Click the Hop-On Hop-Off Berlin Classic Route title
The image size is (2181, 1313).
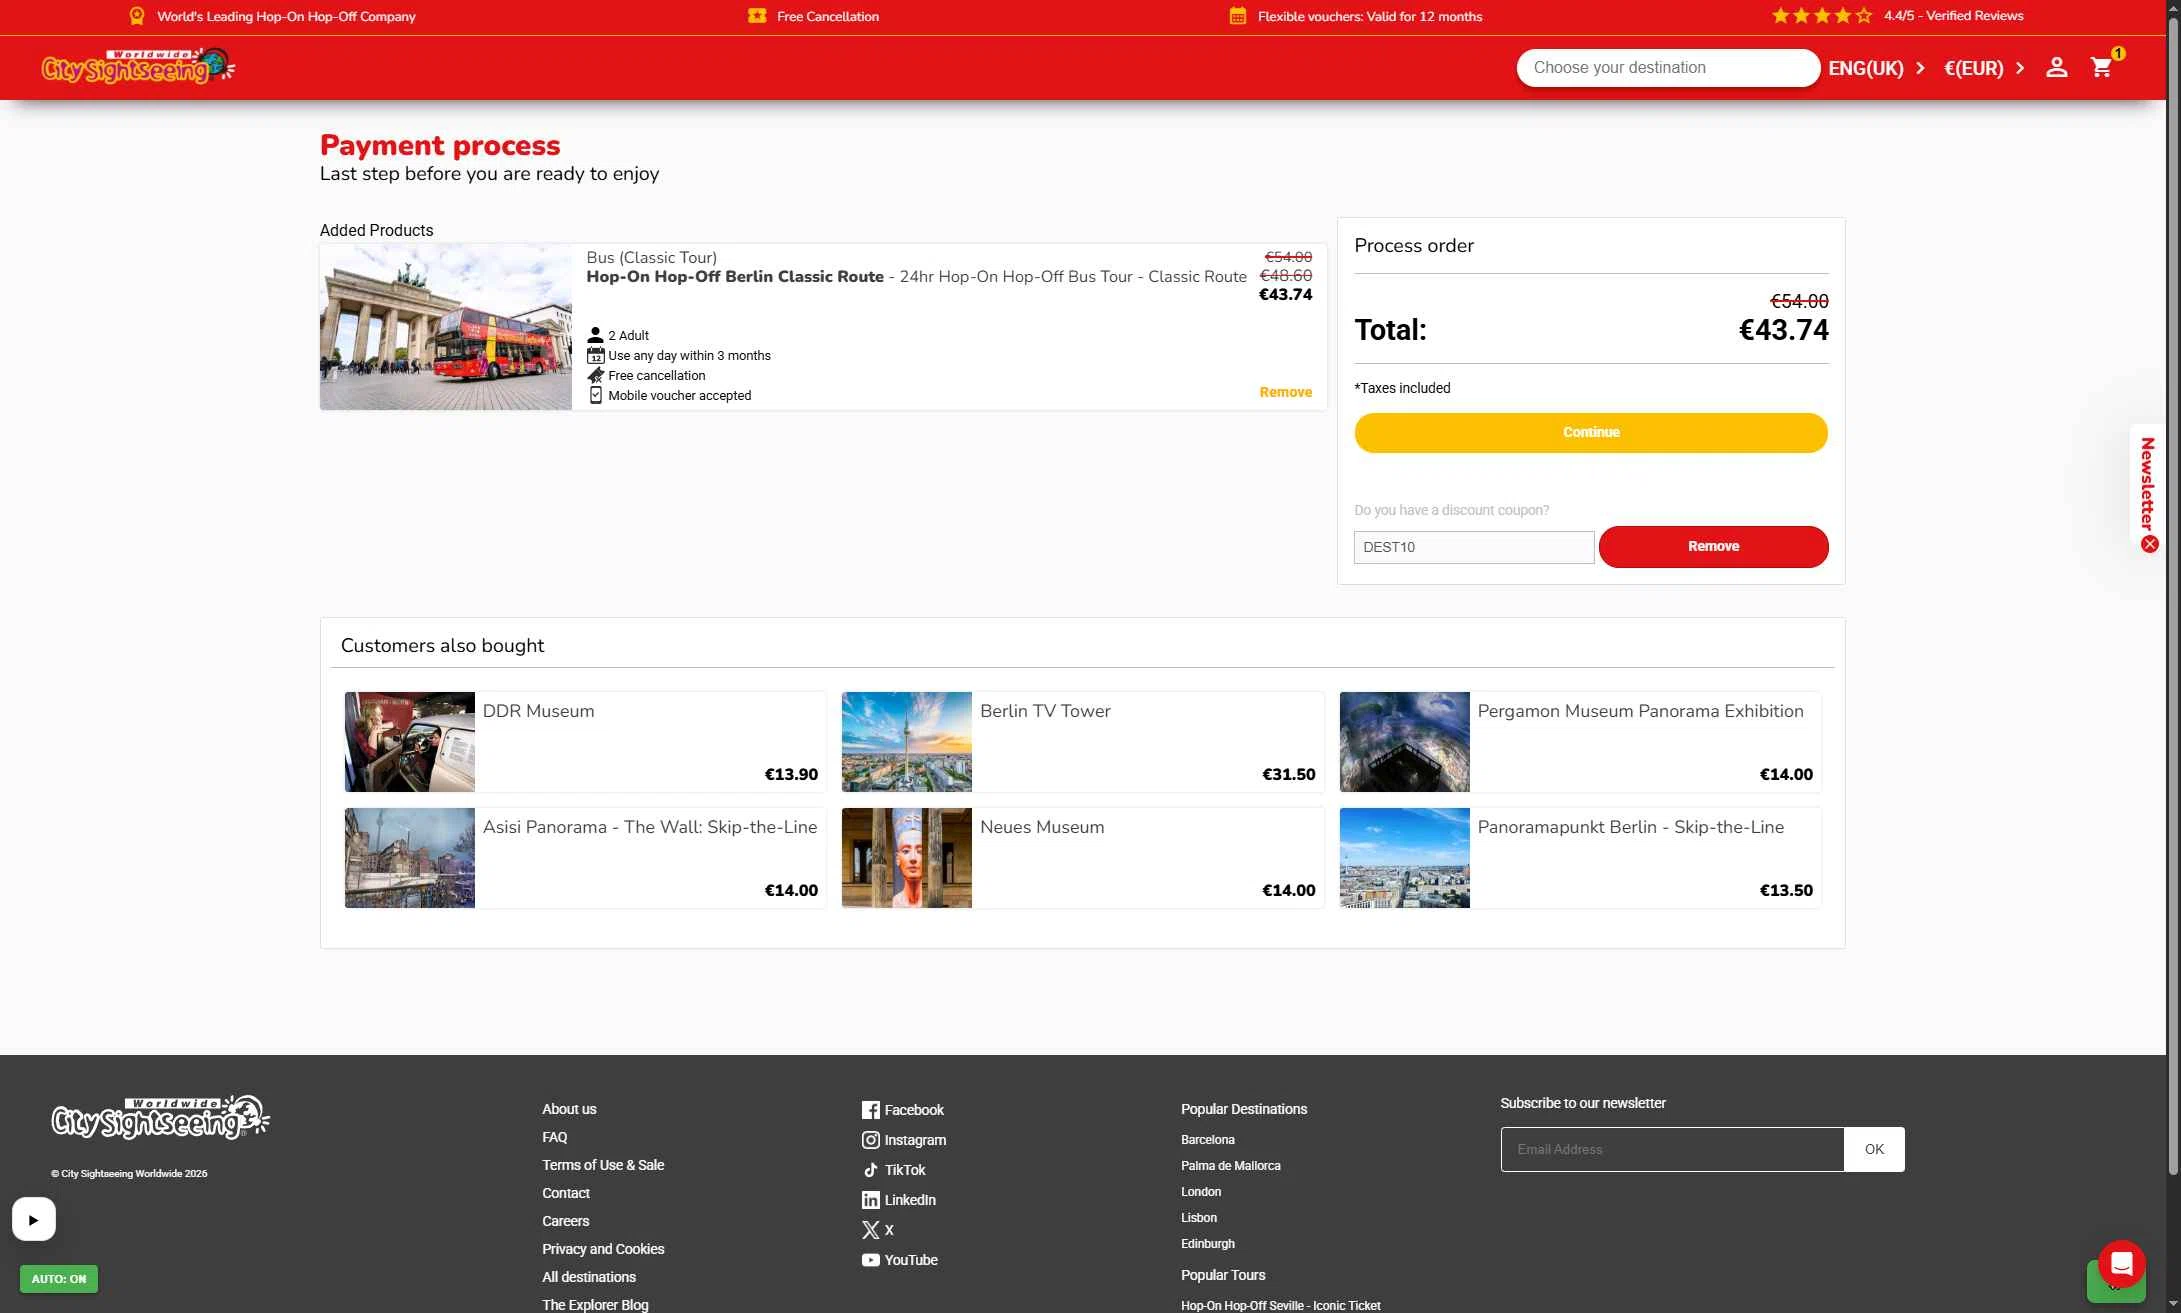click(x=735, y=277)
